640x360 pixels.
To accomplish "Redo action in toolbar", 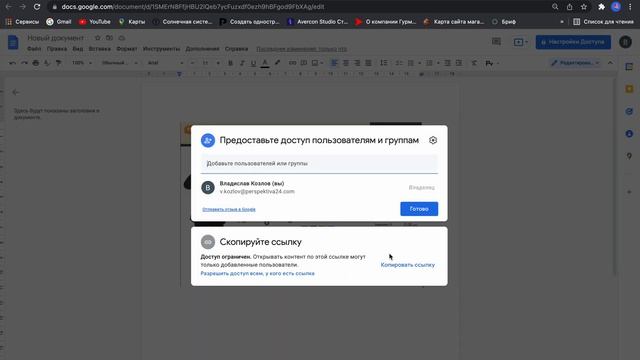I will tap(24, 63).
